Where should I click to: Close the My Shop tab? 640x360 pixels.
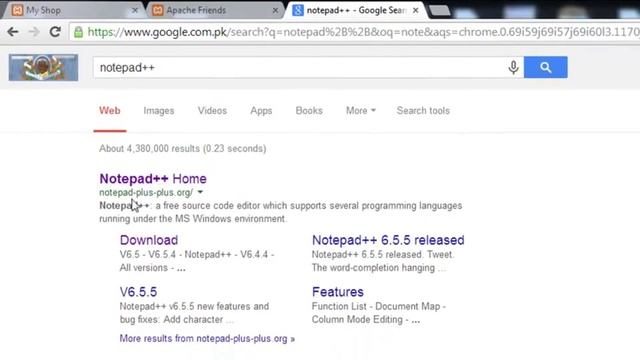135,10
